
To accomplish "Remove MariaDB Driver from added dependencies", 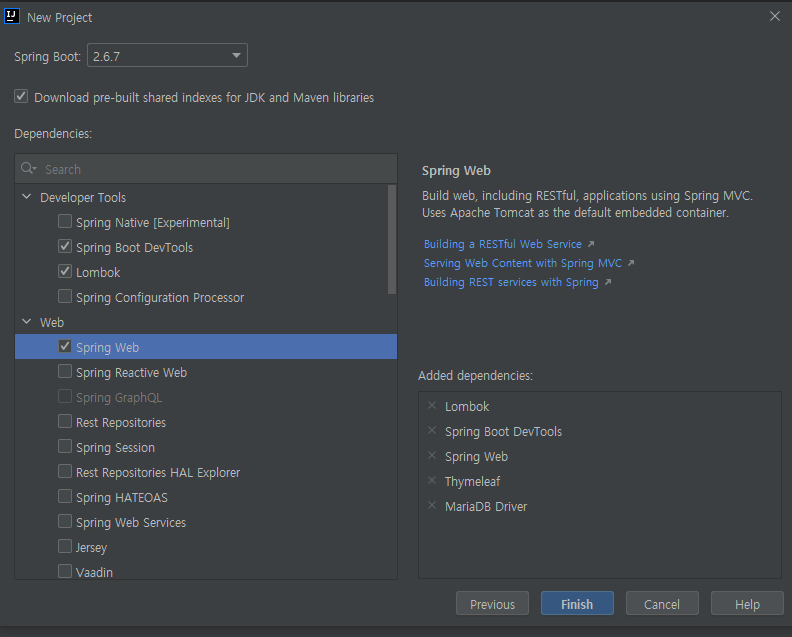I will [x=432, y=505].
